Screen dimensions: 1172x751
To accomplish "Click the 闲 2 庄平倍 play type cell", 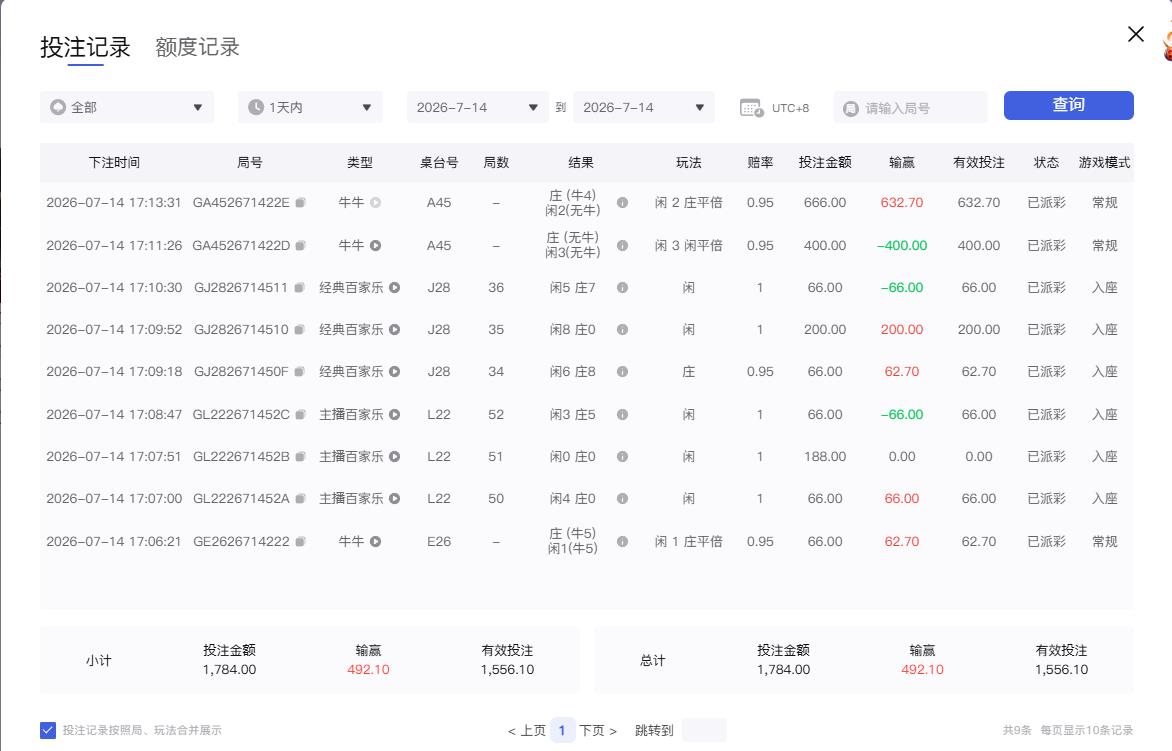I will (688, 203).
